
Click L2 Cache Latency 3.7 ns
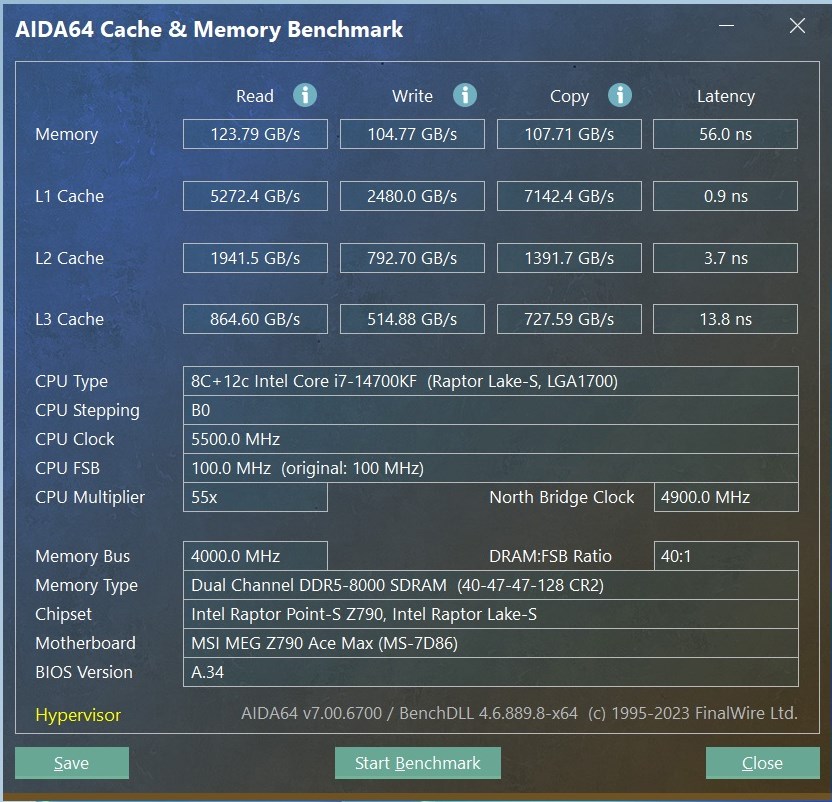point(725,258)
